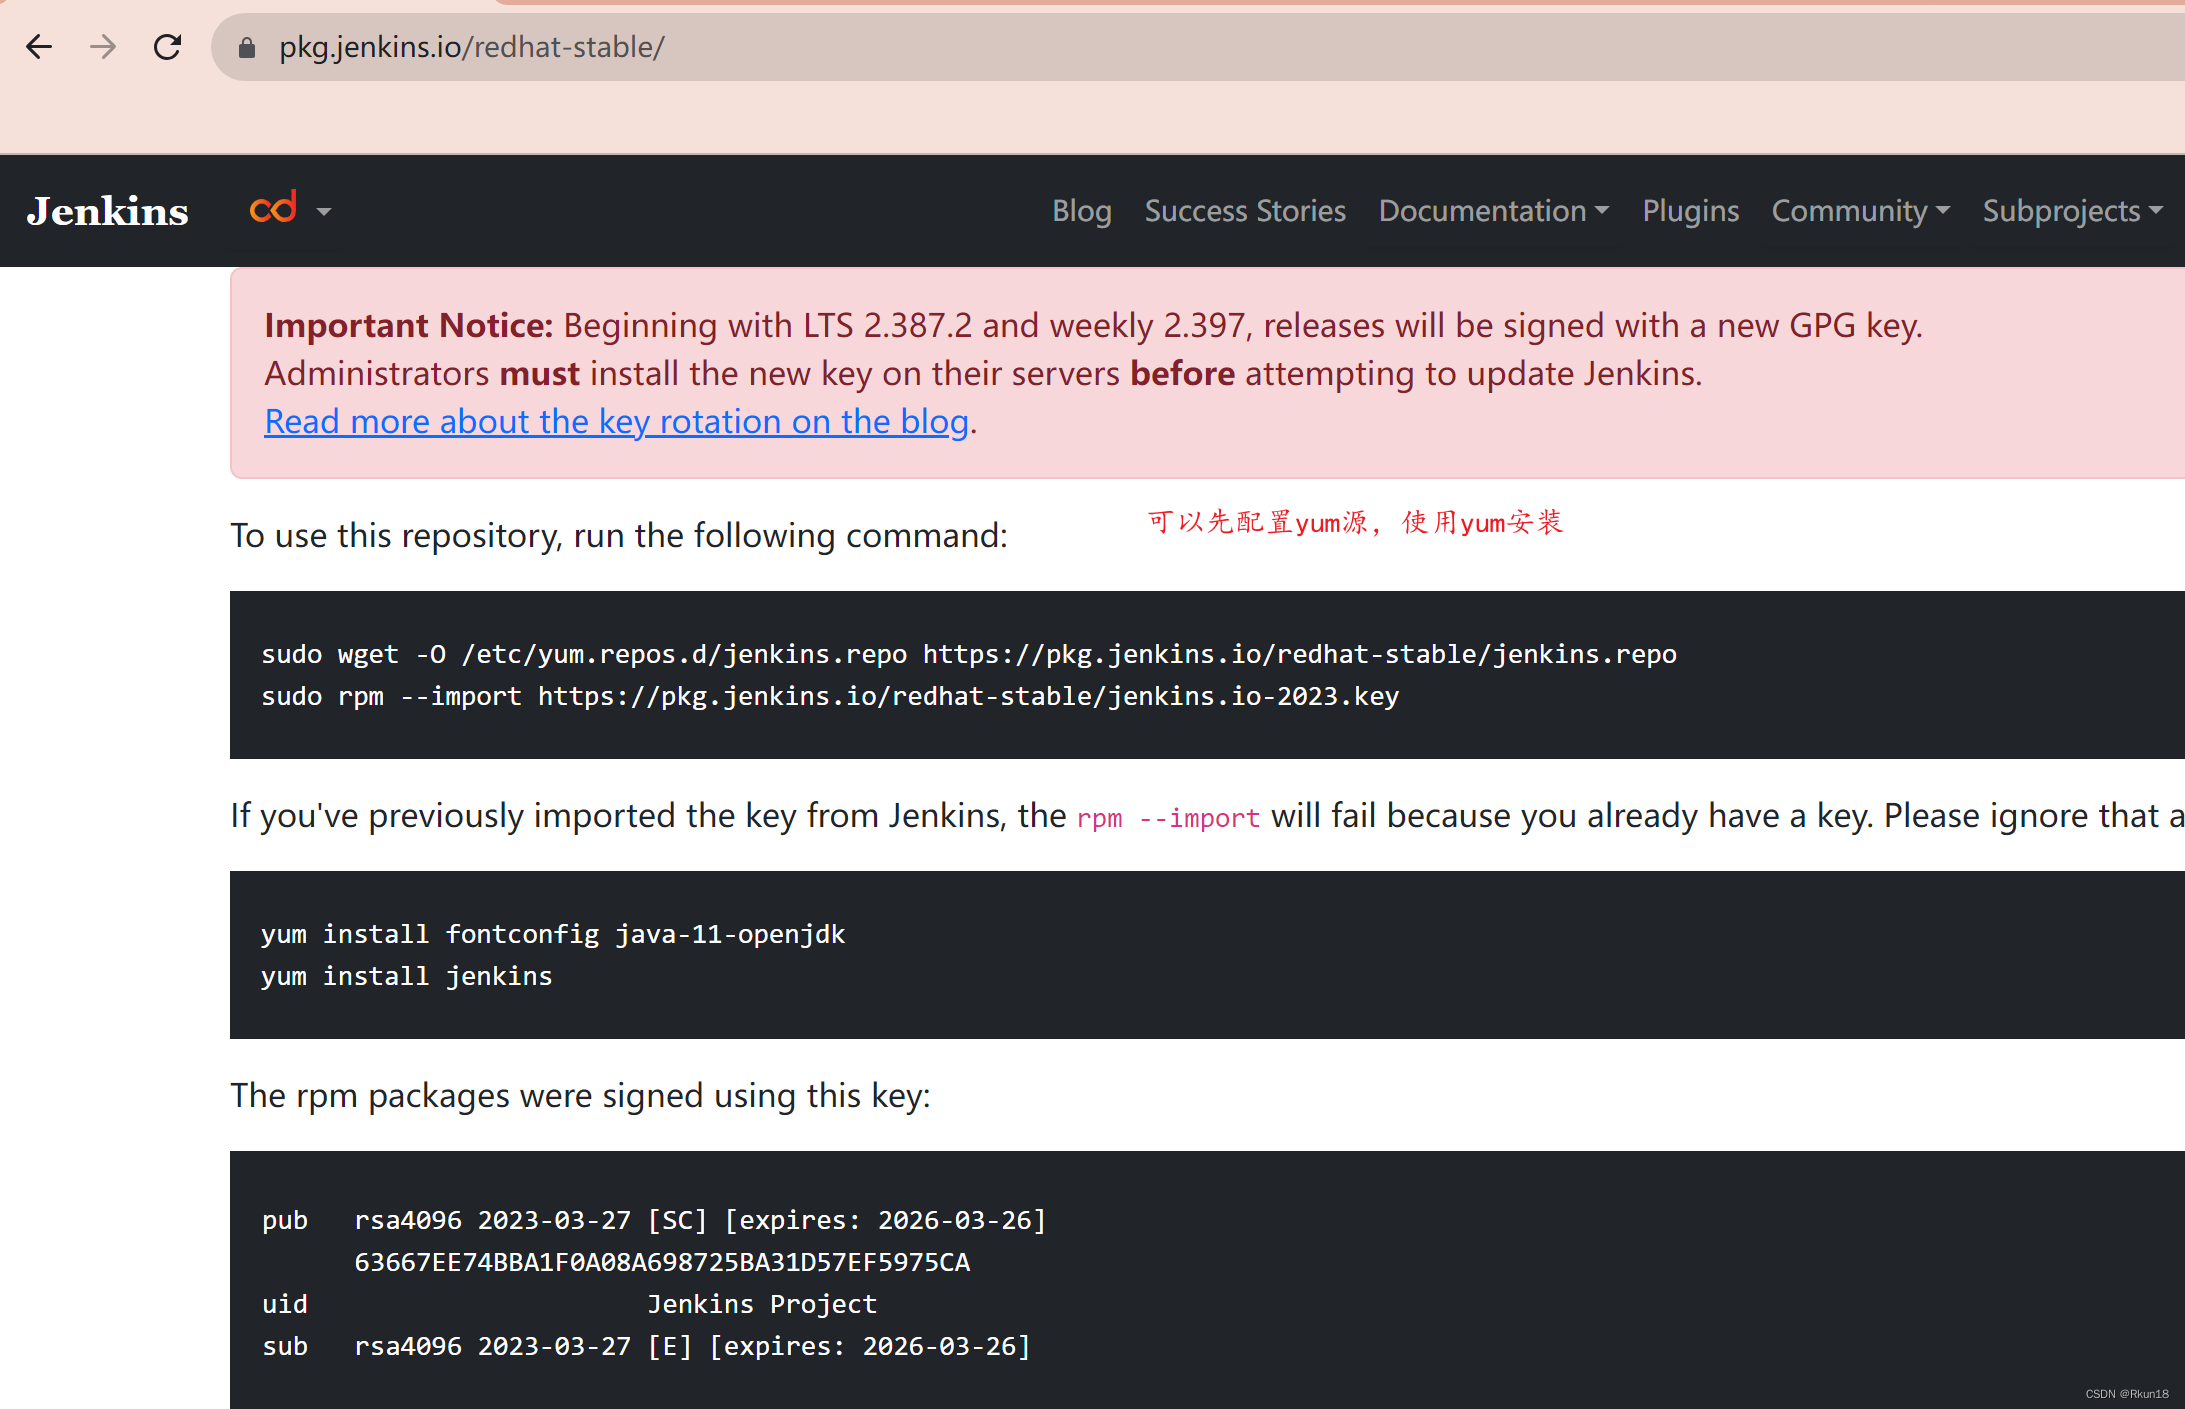Image resolution: width=2185 pixels, height=1409 pixels.
Task: Click the 'sudo rpm --import' command line
Action: pos(830,696)
